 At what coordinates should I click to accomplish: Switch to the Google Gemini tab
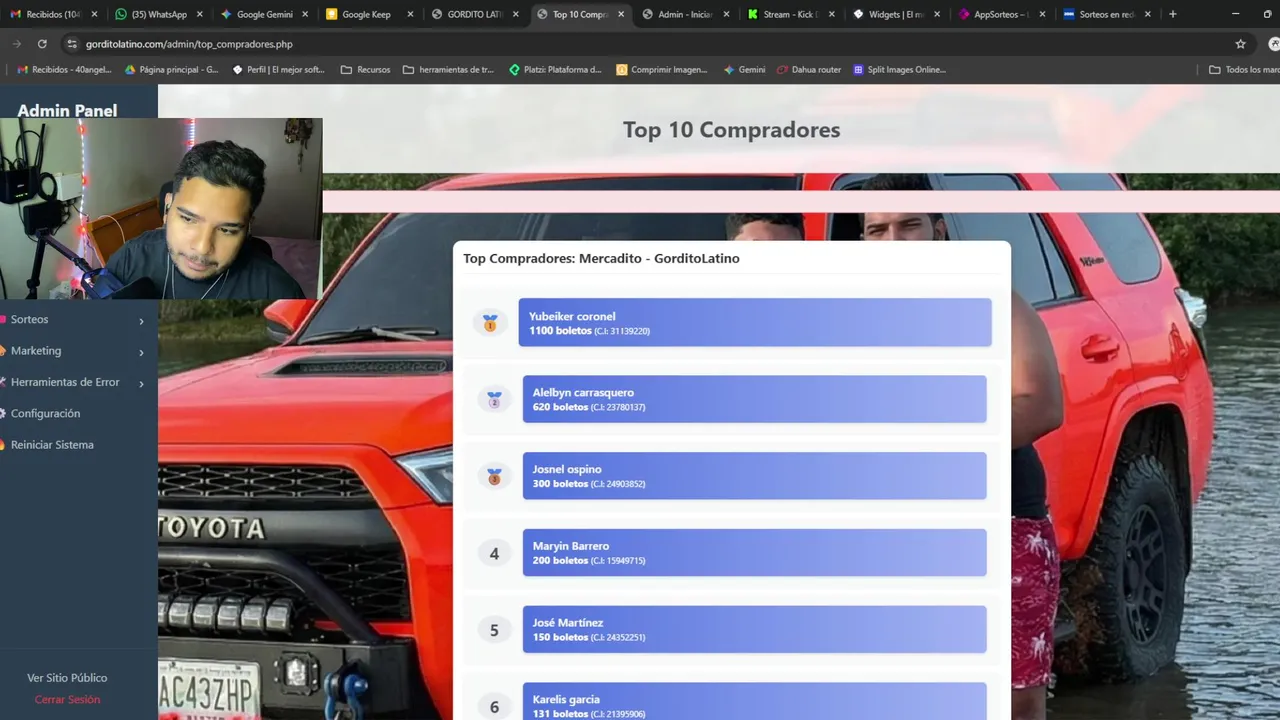click(x=264, y=14)
